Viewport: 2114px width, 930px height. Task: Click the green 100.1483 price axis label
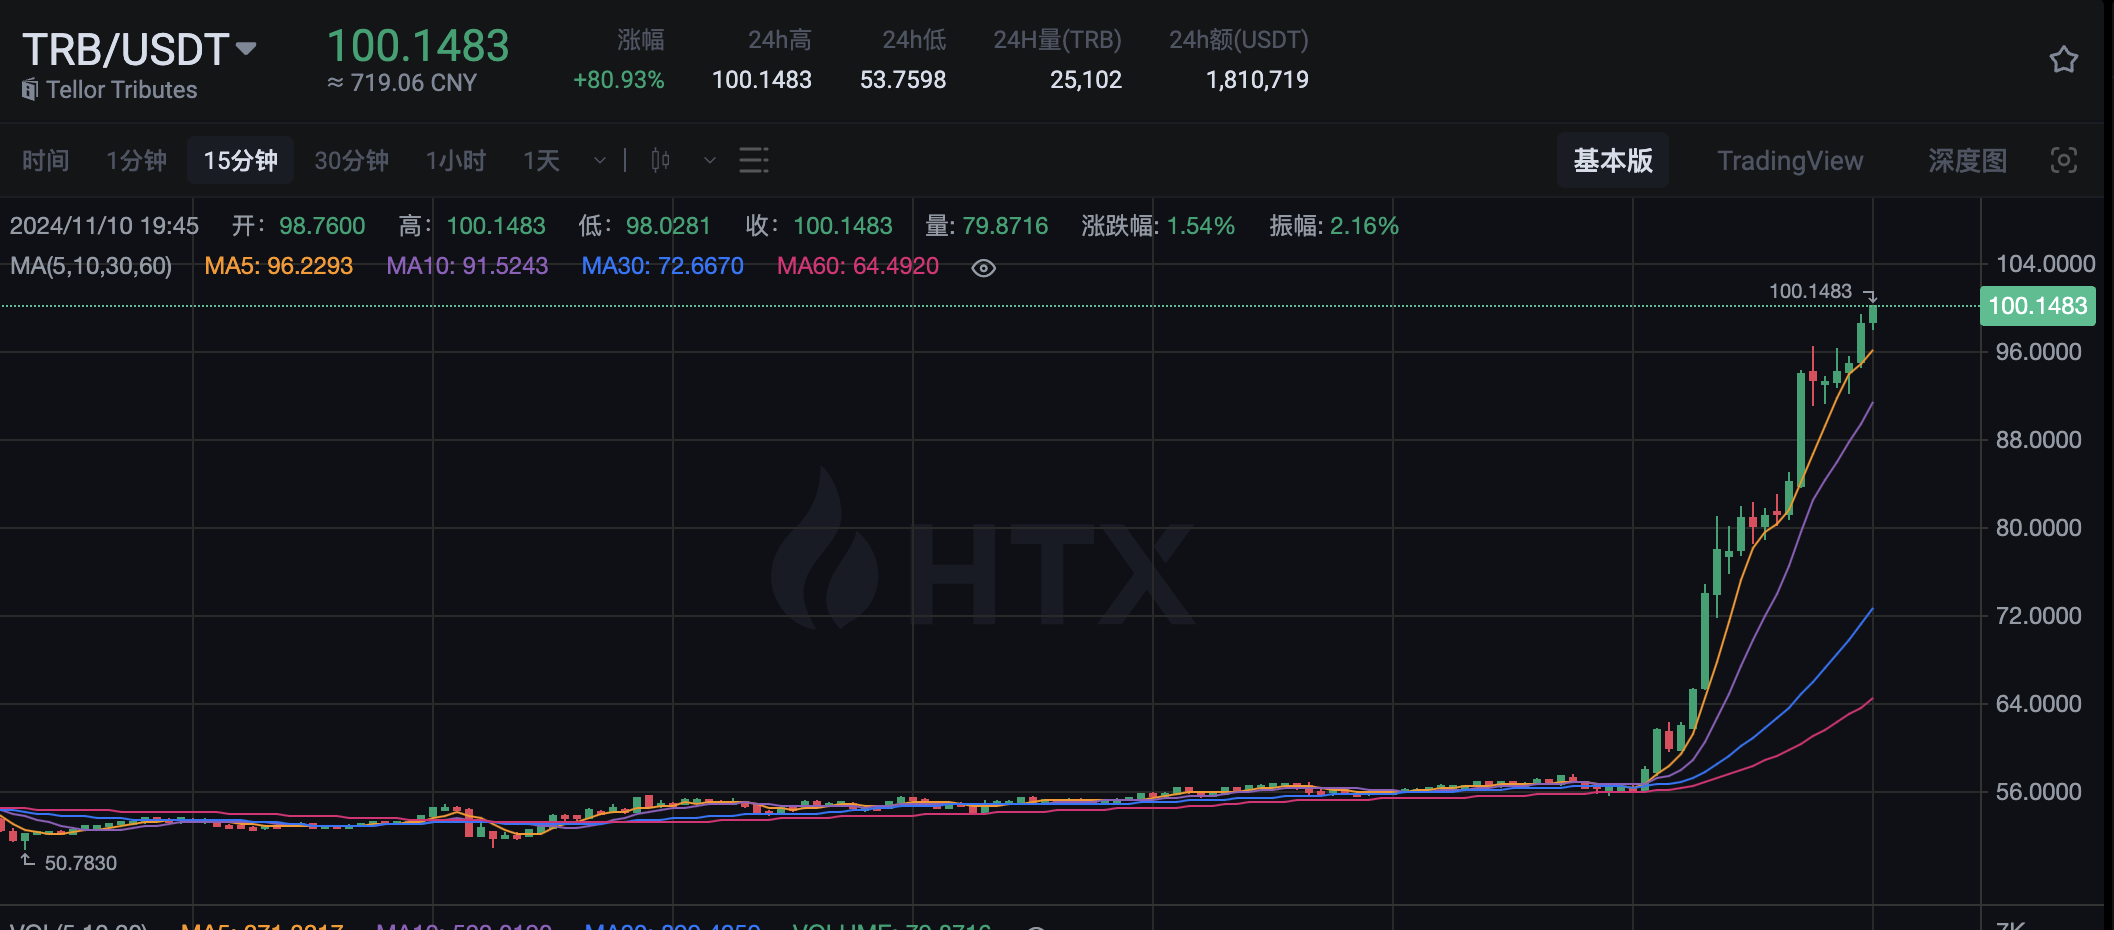pyautogui.click(x=2037, y=306)
